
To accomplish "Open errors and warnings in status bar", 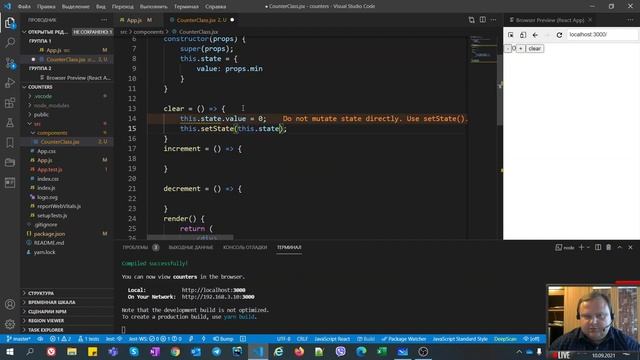I will tap(60, 339).
